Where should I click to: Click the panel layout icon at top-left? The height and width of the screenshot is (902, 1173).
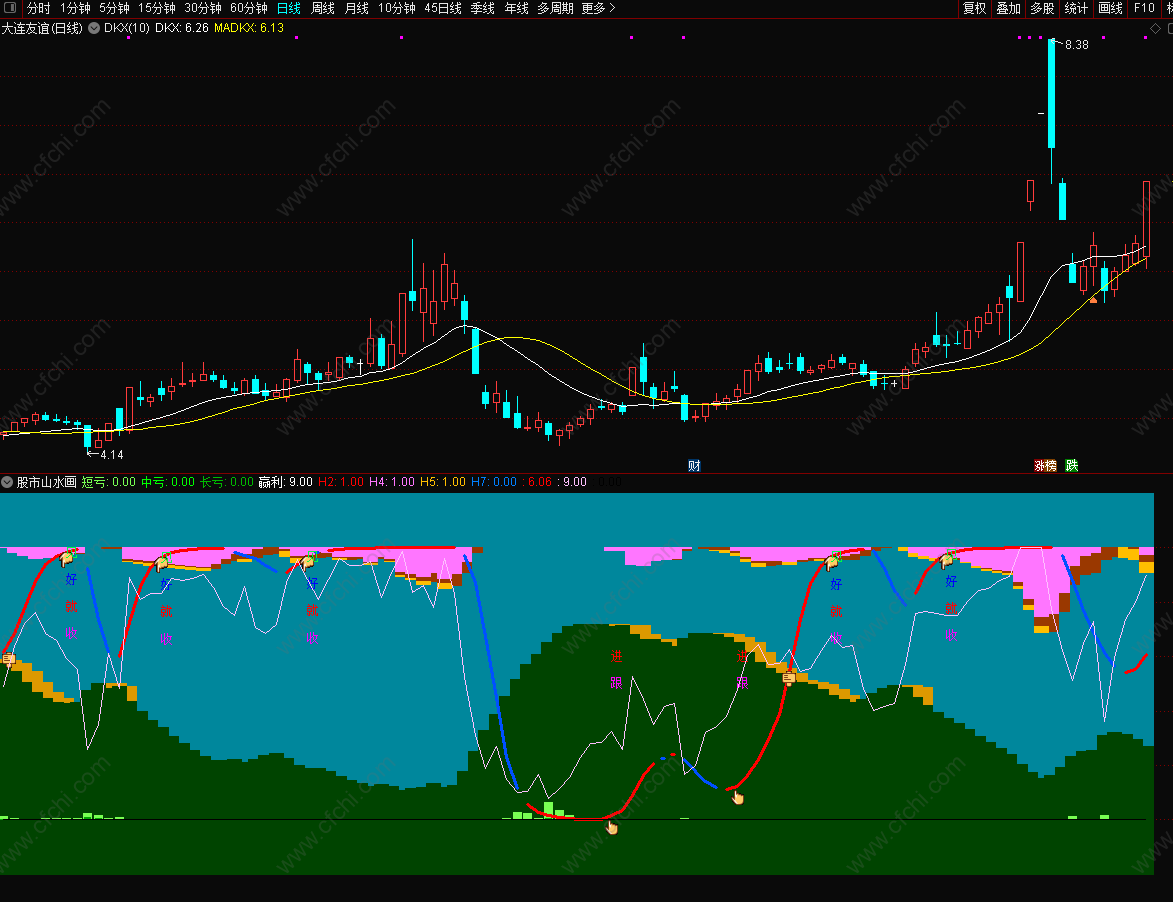pos(10,7)
